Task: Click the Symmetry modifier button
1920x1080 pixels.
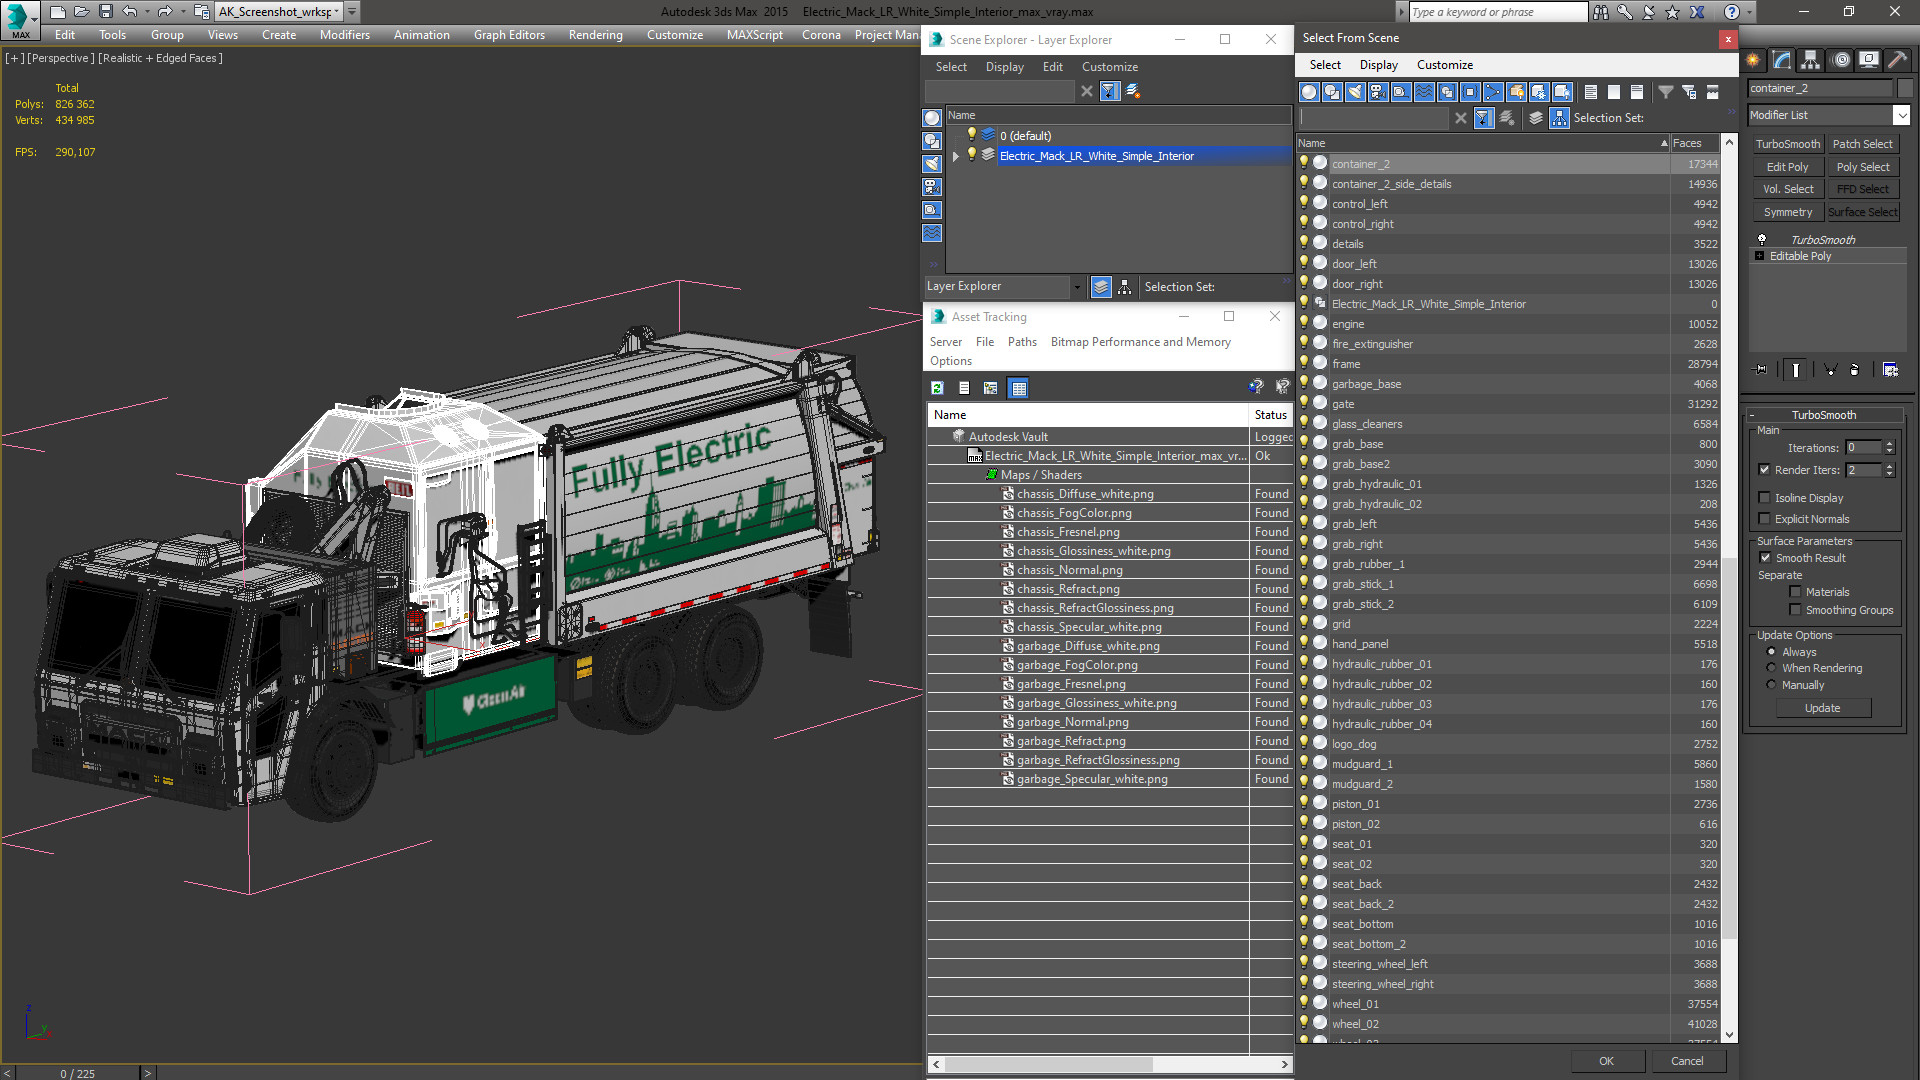Action: pos(1787,212)
